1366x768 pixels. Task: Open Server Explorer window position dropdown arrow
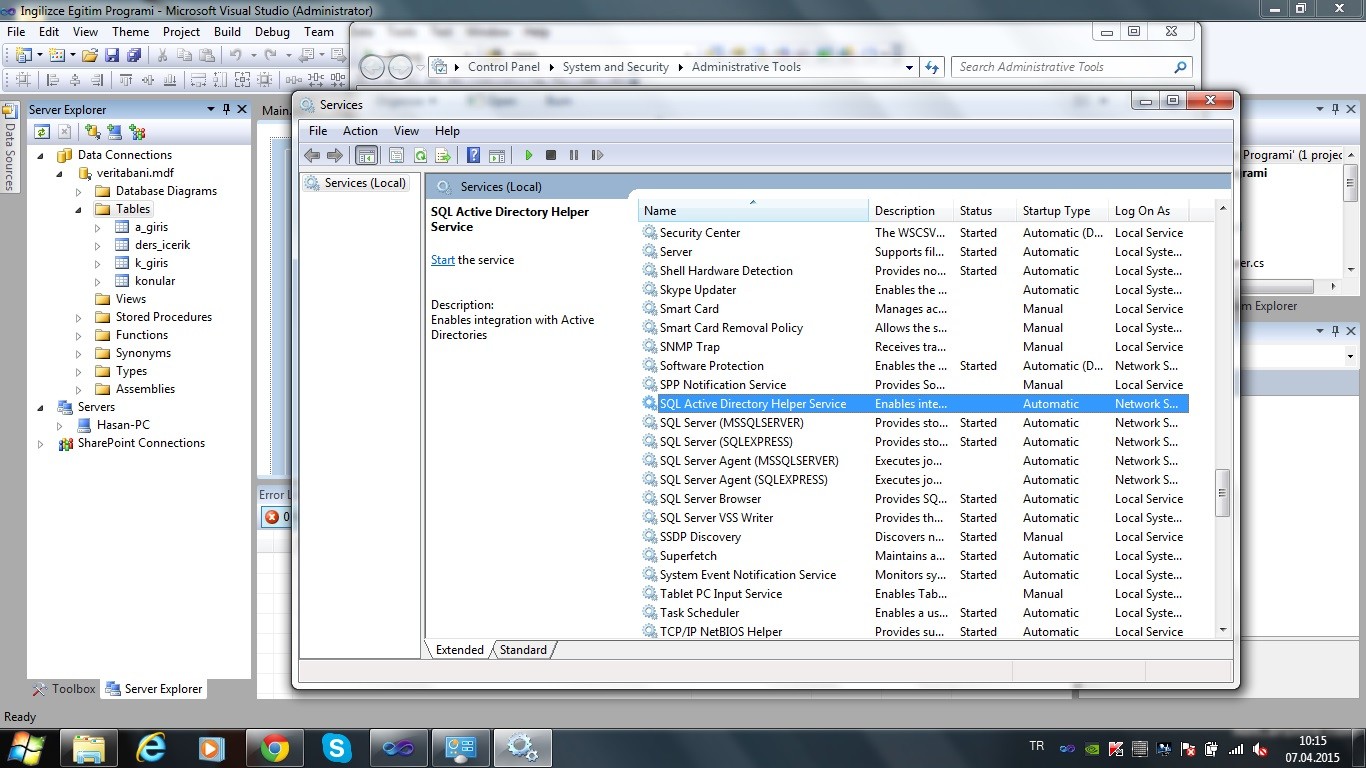coord(210,109)
